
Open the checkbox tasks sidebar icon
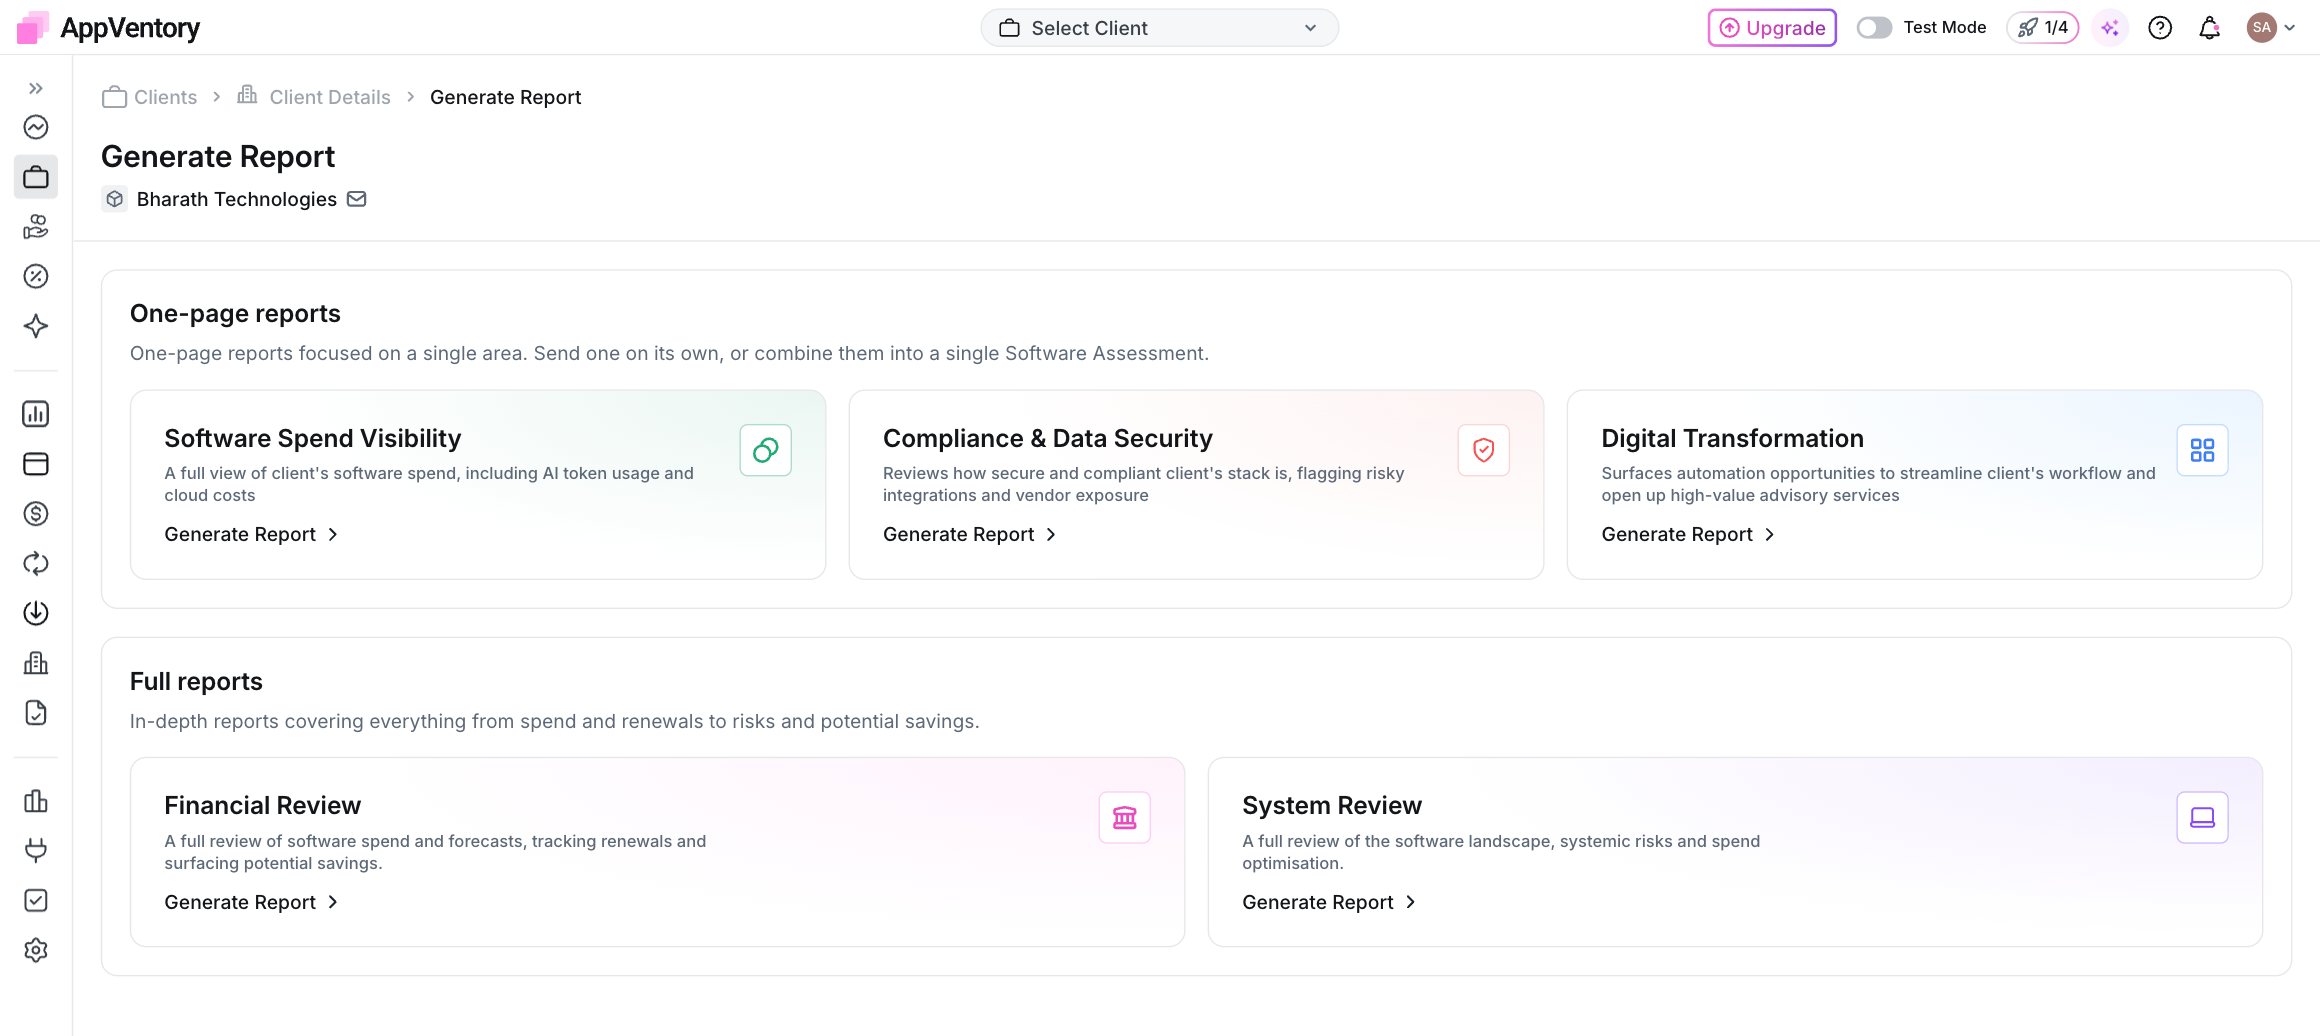pyautogui.click(x=36, y=900)
